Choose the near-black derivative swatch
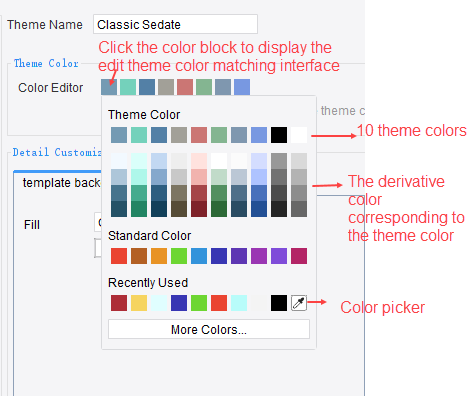 (x=279, y=209)
